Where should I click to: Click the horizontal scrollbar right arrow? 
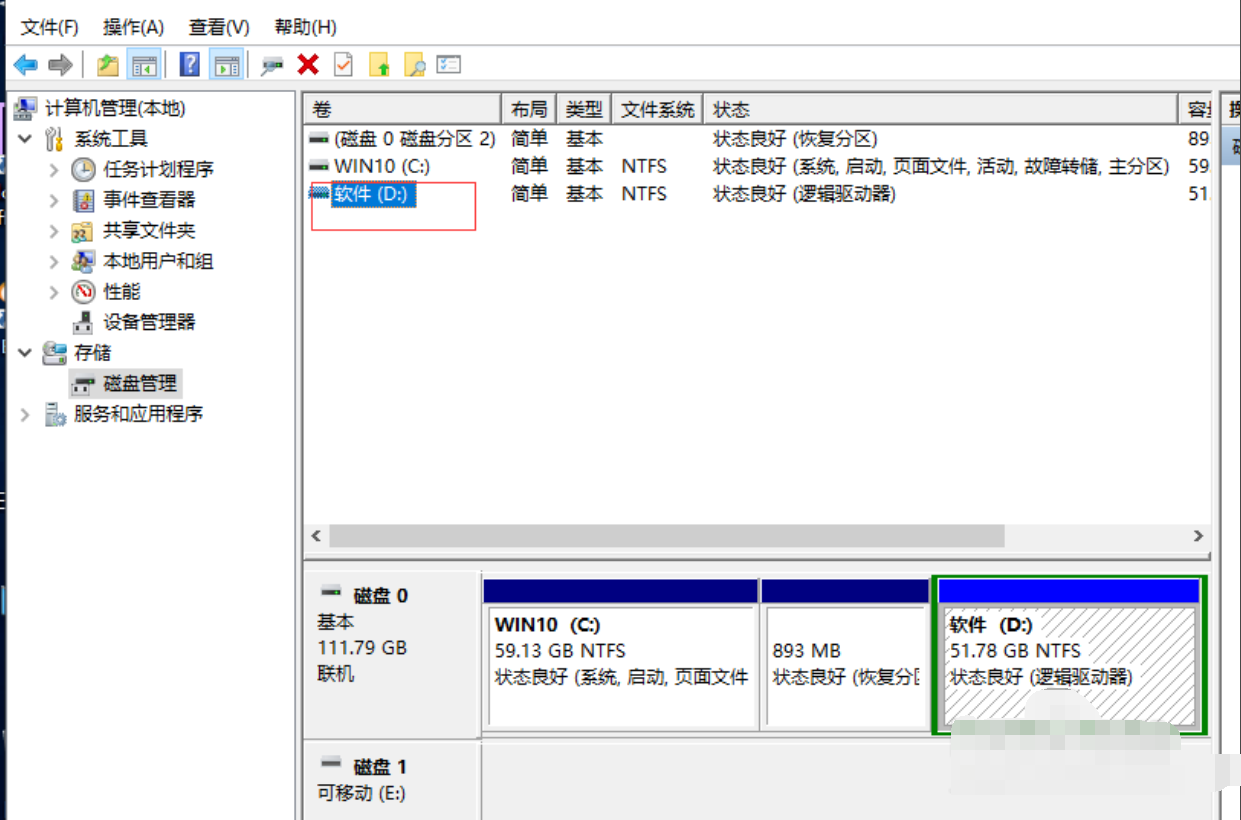coord(1198,536)
